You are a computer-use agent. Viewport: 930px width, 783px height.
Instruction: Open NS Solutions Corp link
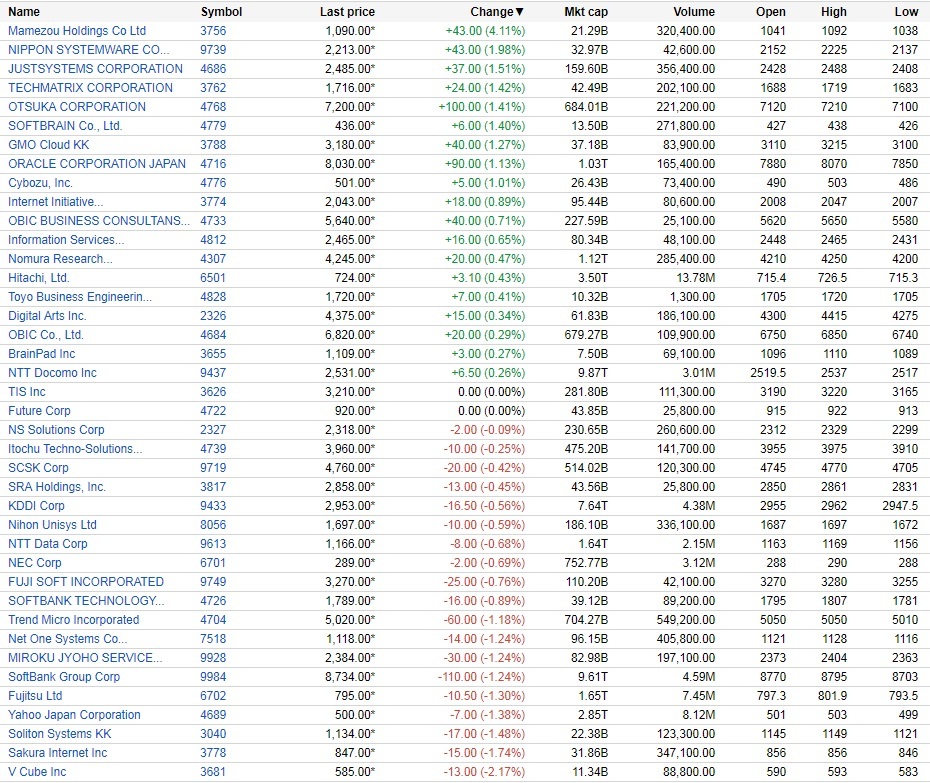(56, 429)
